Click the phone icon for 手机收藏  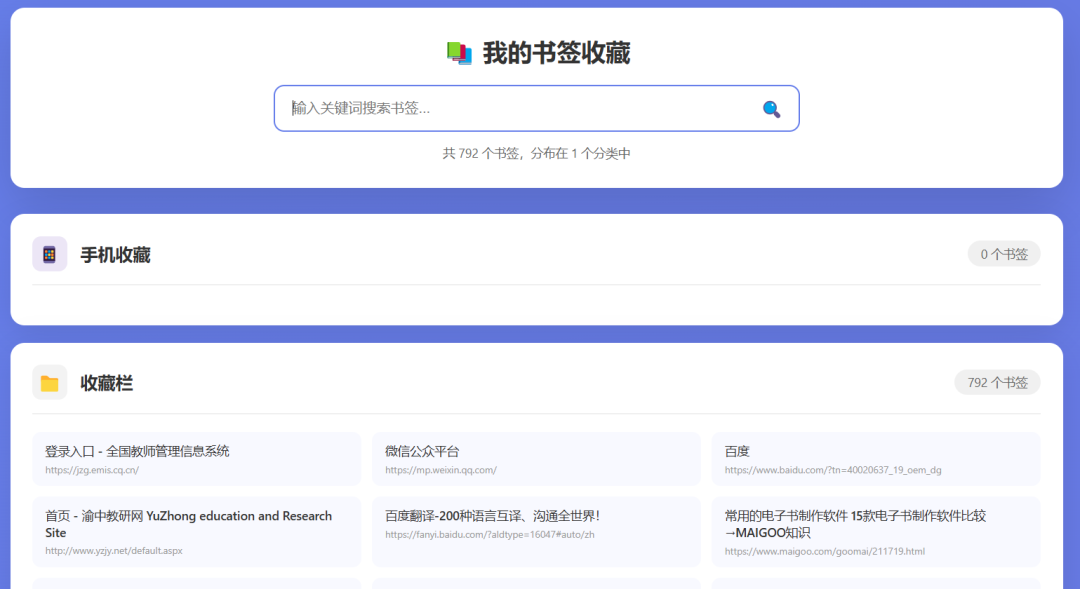pos(50,254)
